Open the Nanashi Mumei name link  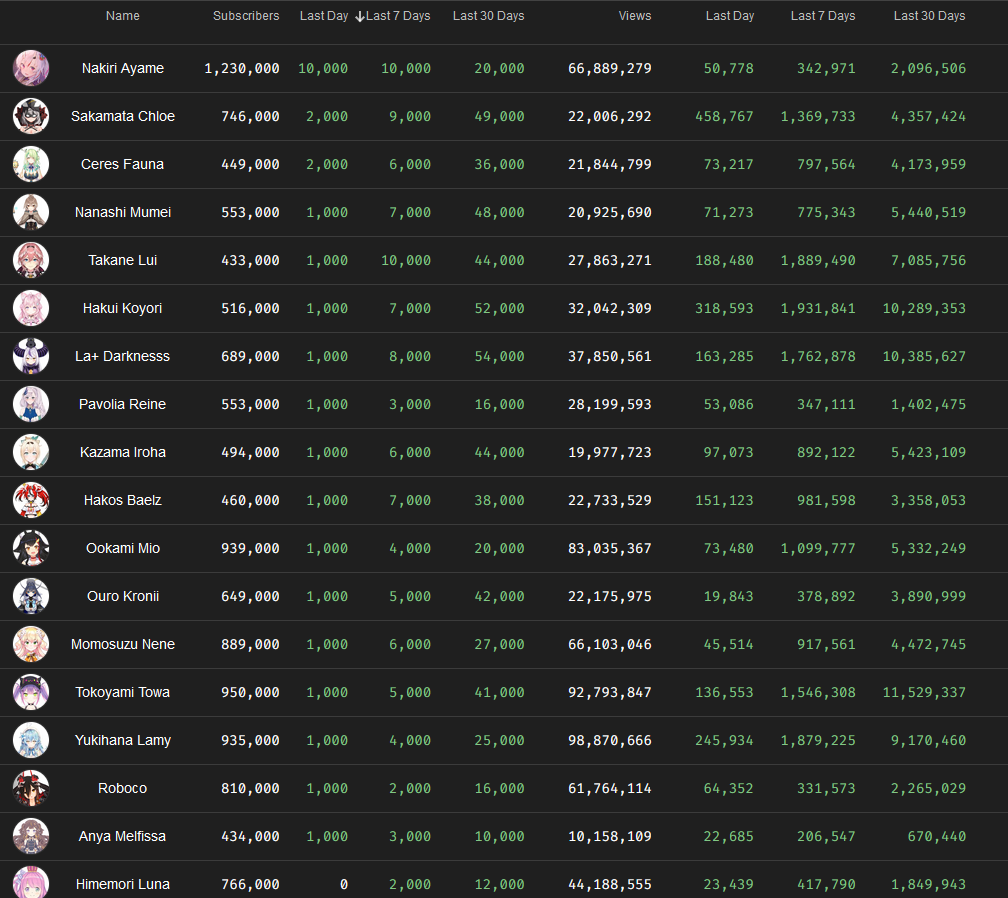tap(123, 212)
